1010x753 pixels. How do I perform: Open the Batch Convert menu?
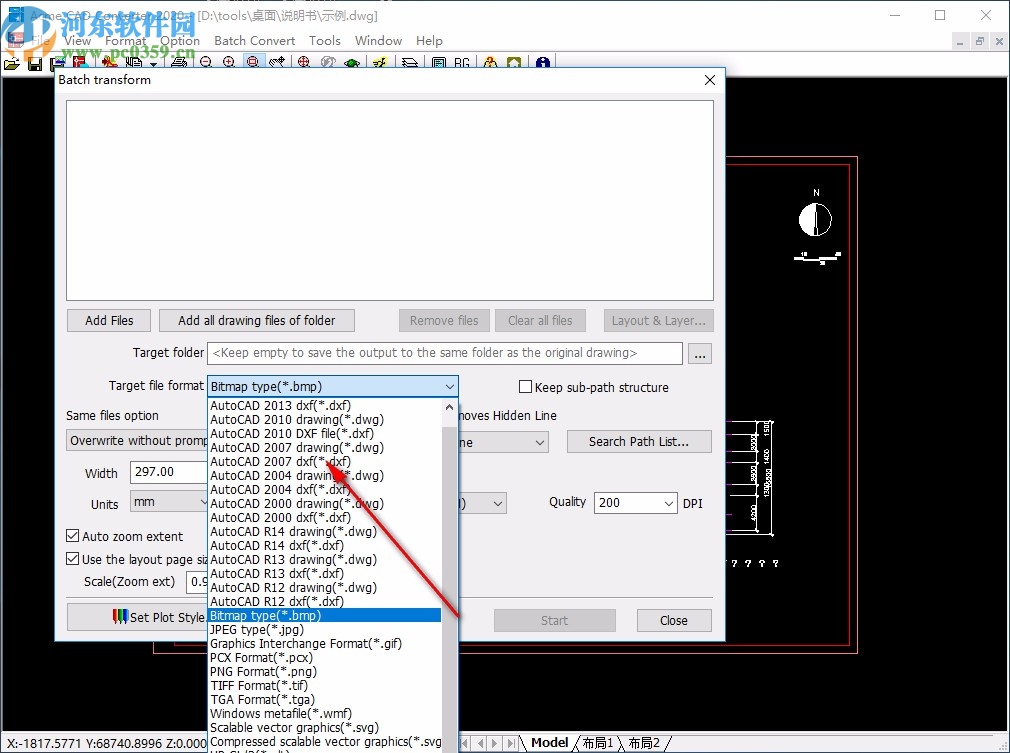[x=254, y=41]
